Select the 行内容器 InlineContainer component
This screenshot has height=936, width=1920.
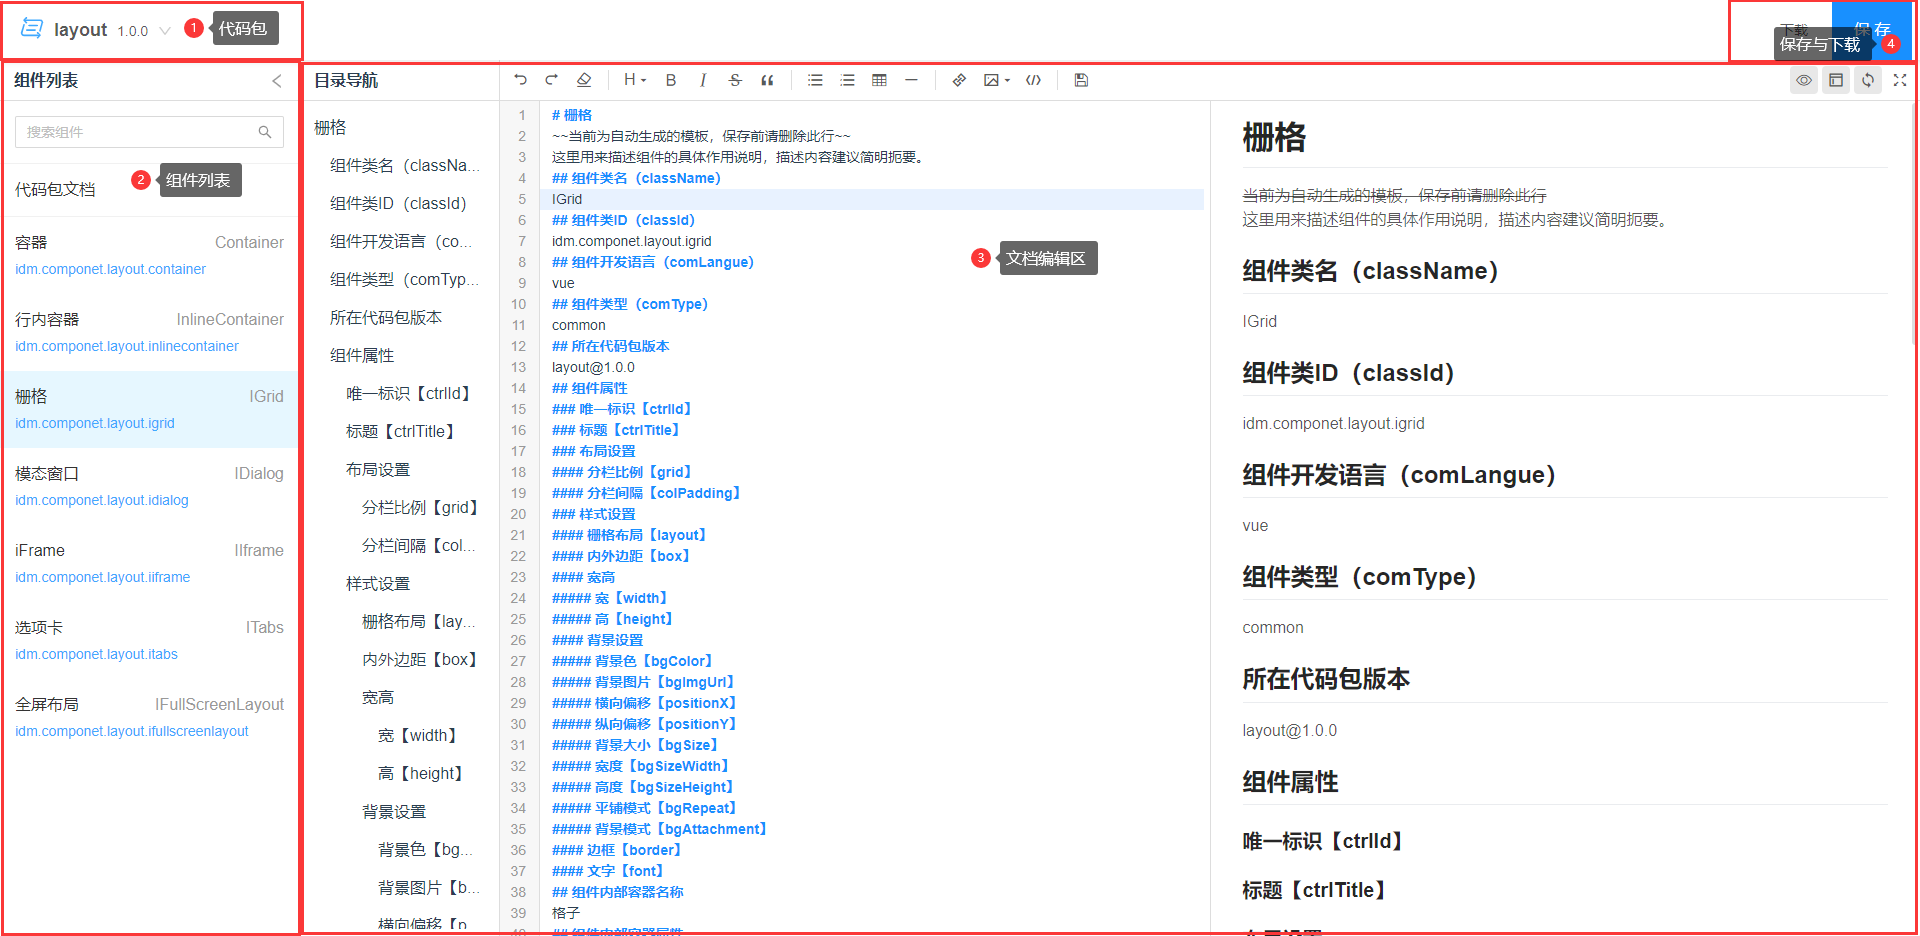click(x=149, y=332)
